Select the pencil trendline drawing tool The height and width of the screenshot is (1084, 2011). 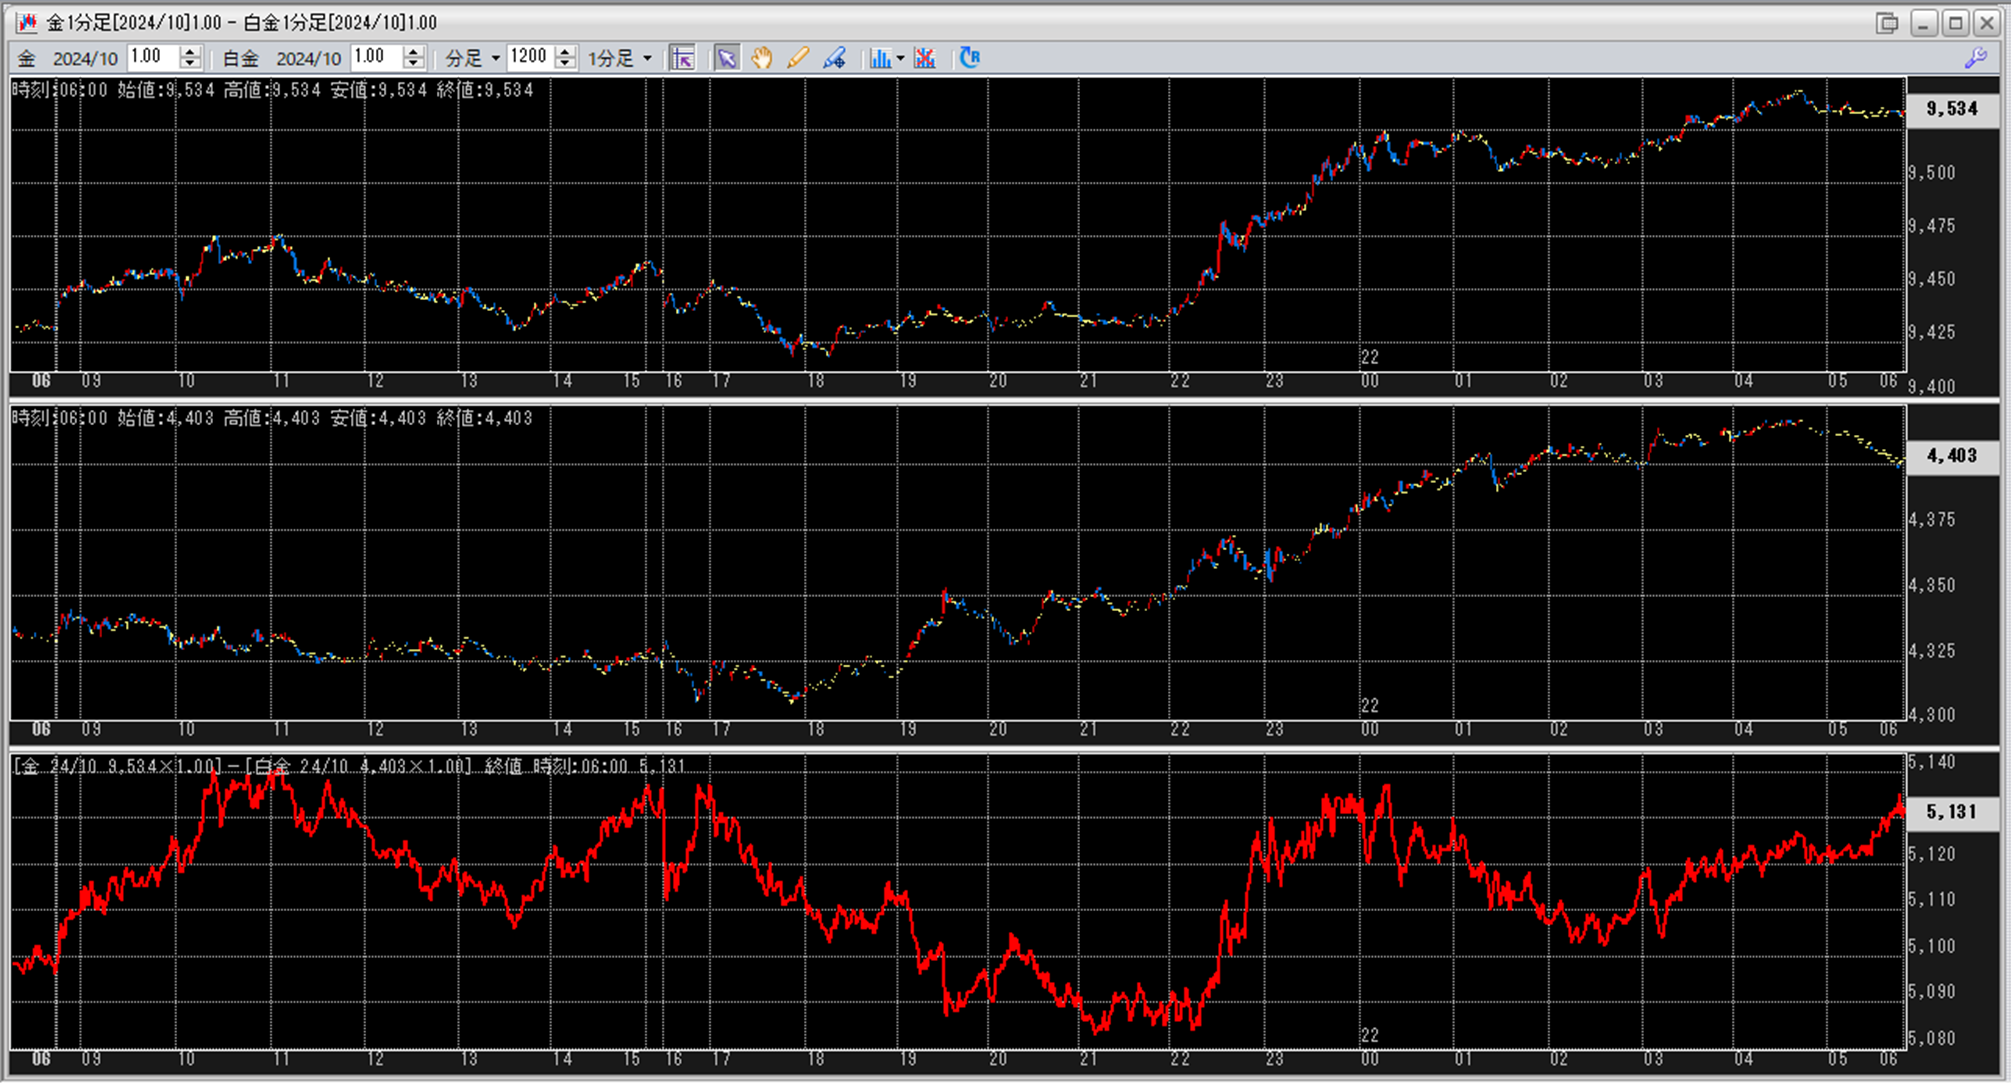point(797,58)
